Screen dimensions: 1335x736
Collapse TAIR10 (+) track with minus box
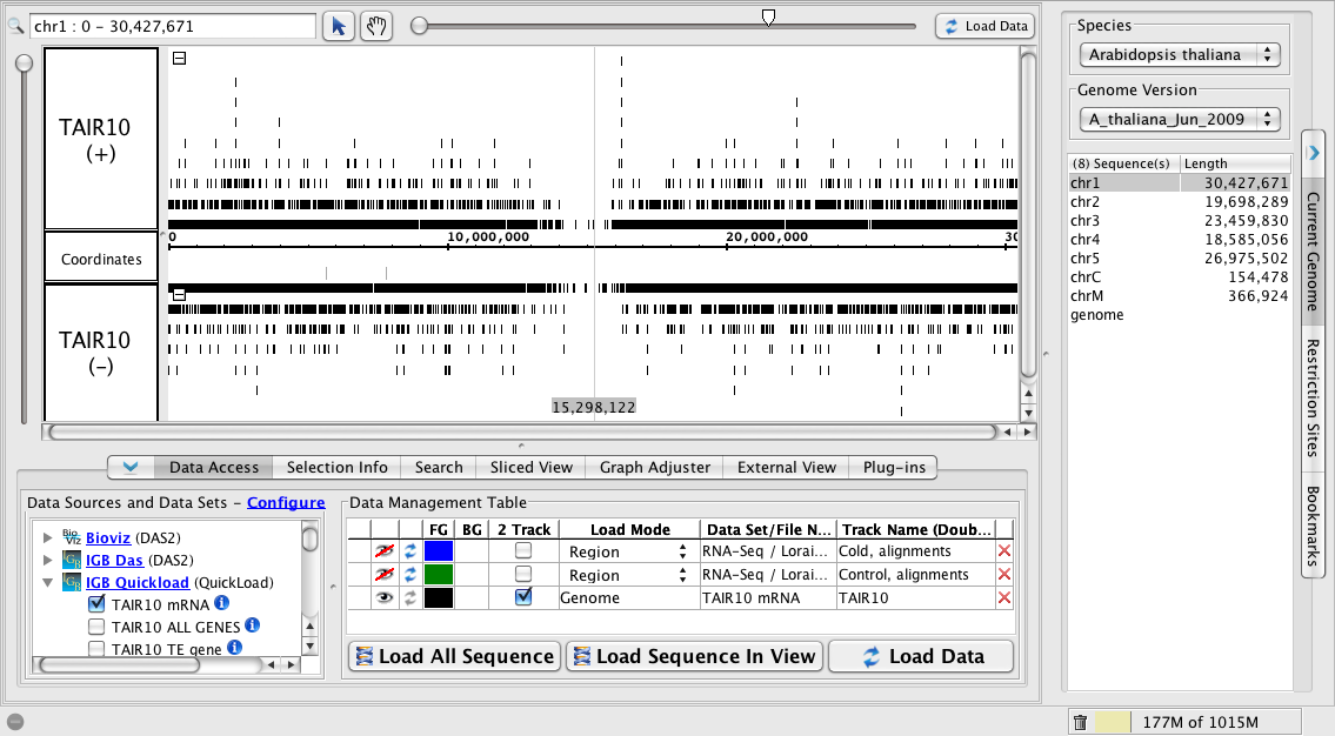click(179, 58)
